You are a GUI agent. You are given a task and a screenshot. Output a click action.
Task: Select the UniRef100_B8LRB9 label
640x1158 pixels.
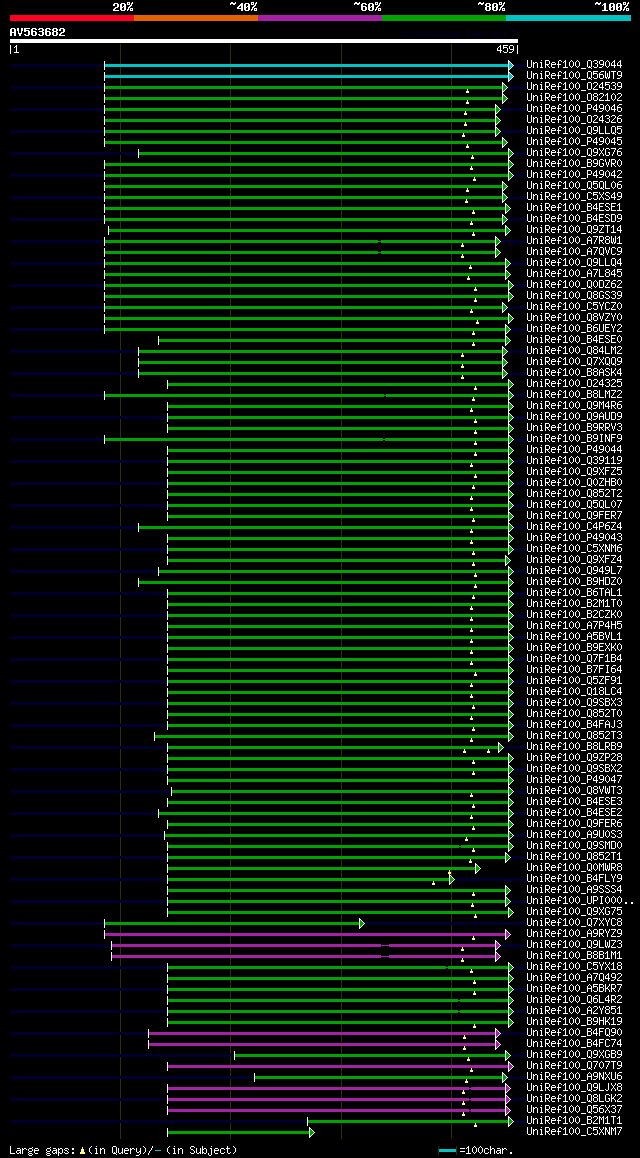pos(574,747)
